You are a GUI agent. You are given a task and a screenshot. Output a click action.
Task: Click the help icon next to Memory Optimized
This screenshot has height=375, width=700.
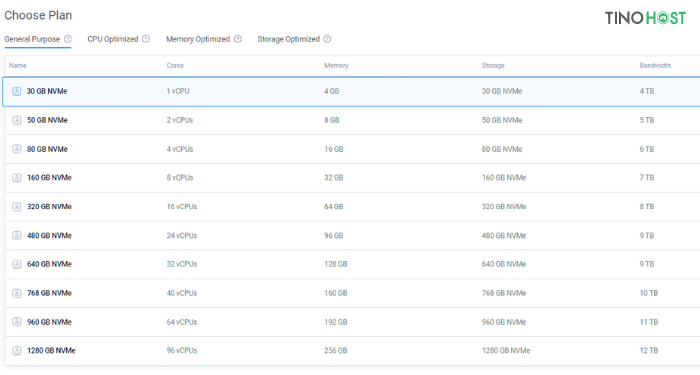click(x=238, y=39)
